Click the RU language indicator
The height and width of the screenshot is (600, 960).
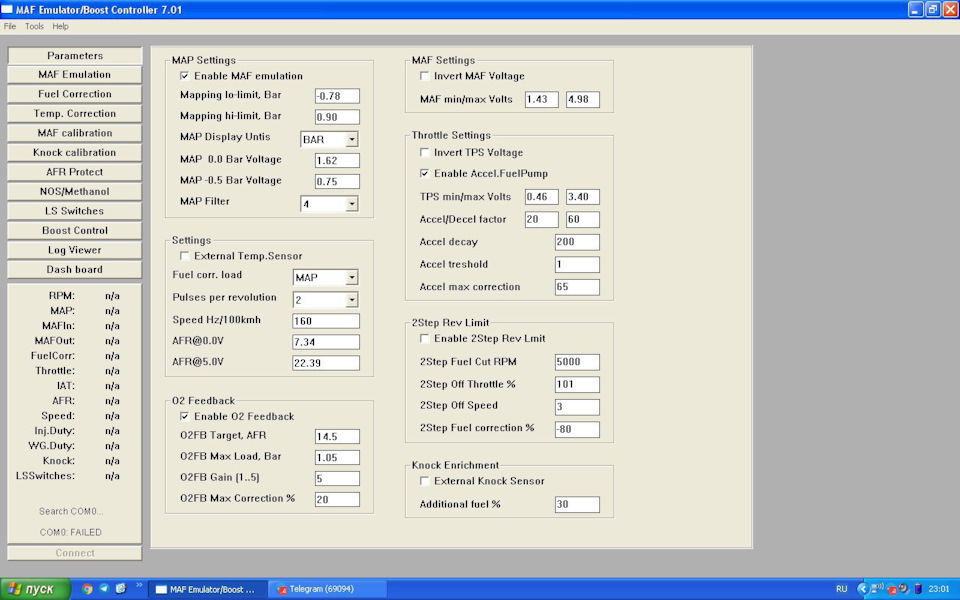coord(842,589)
